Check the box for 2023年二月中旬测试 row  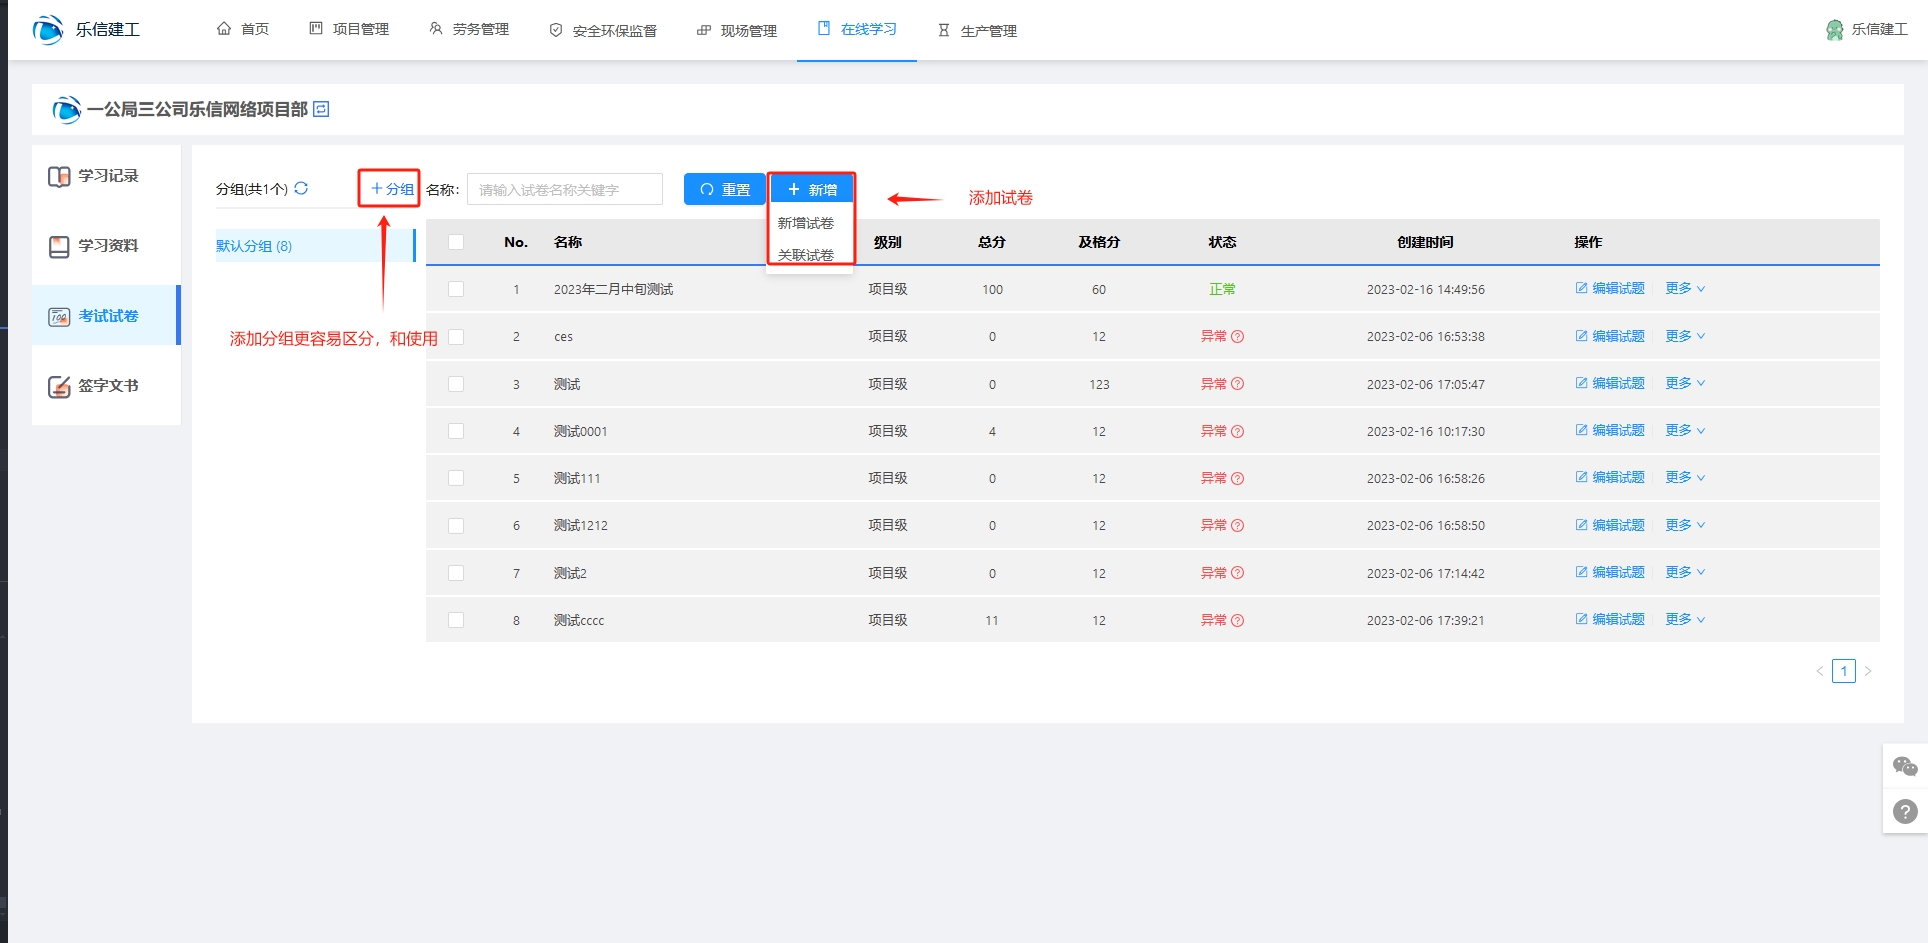[x=456, y=289]
